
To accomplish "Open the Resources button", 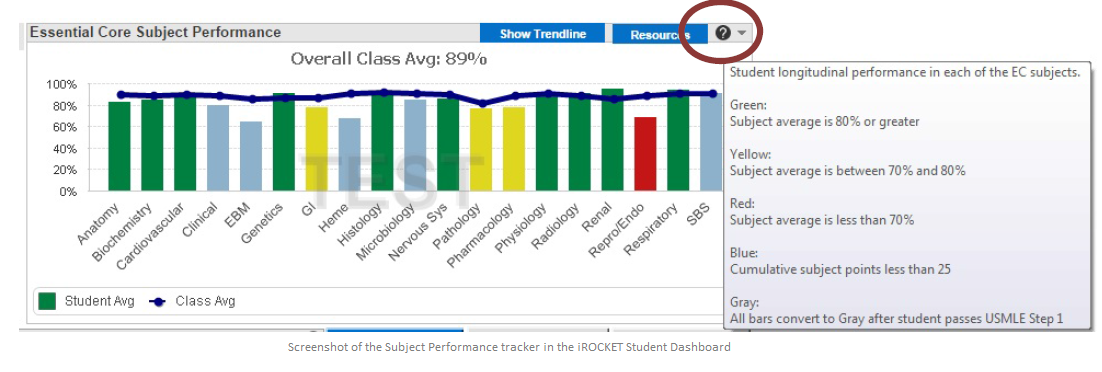I will click(659, 34).
